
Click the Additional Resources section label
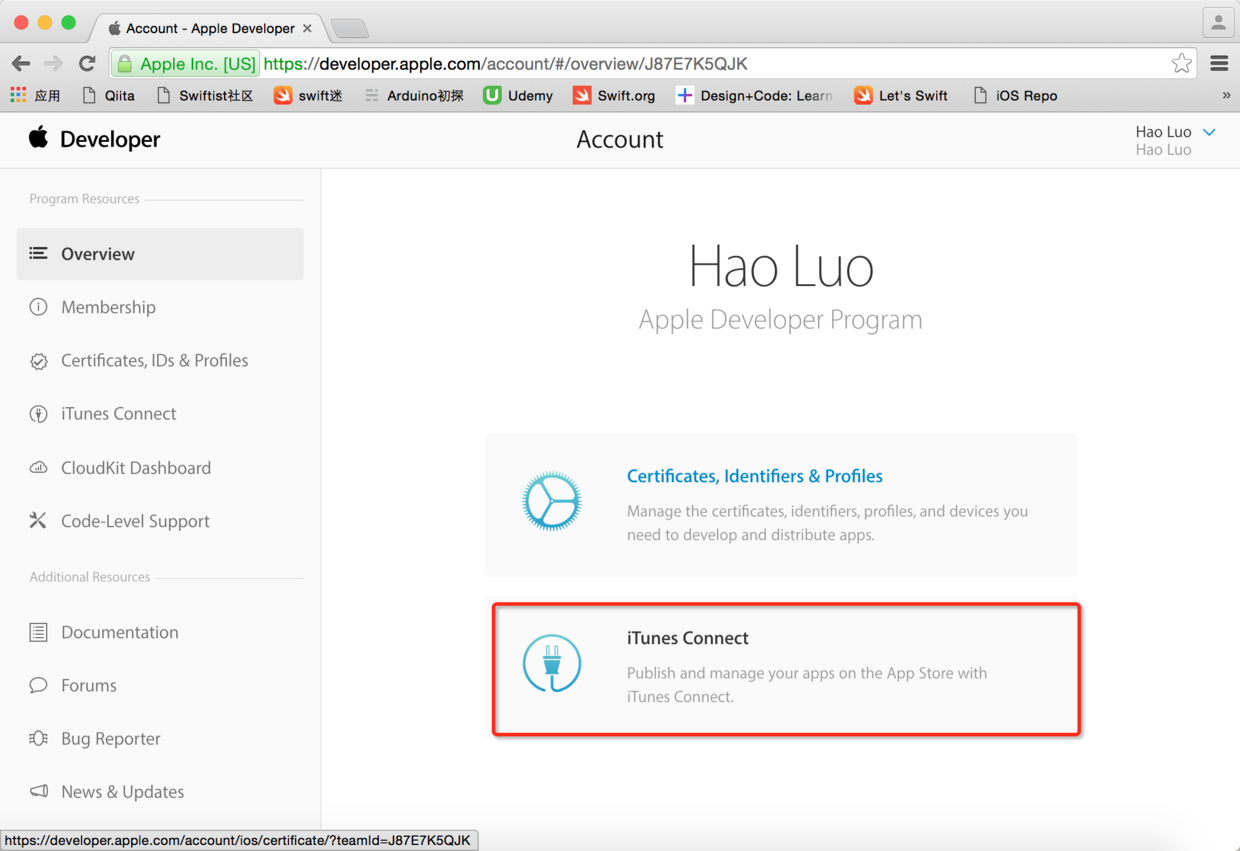point(90,577)
